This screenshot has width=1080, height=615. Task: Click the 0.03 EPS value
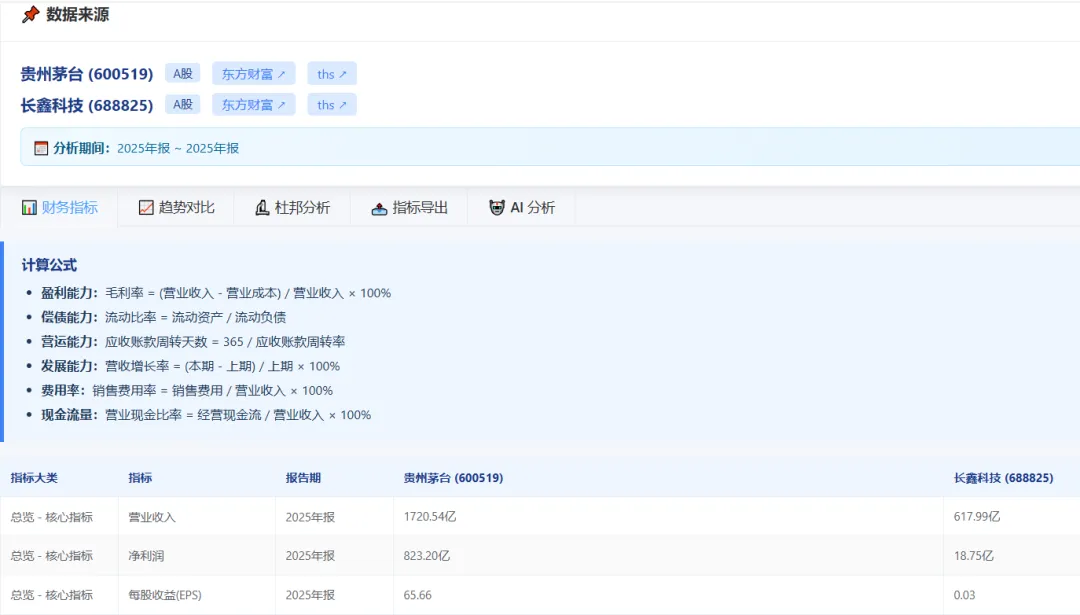[x=964, y=595]
